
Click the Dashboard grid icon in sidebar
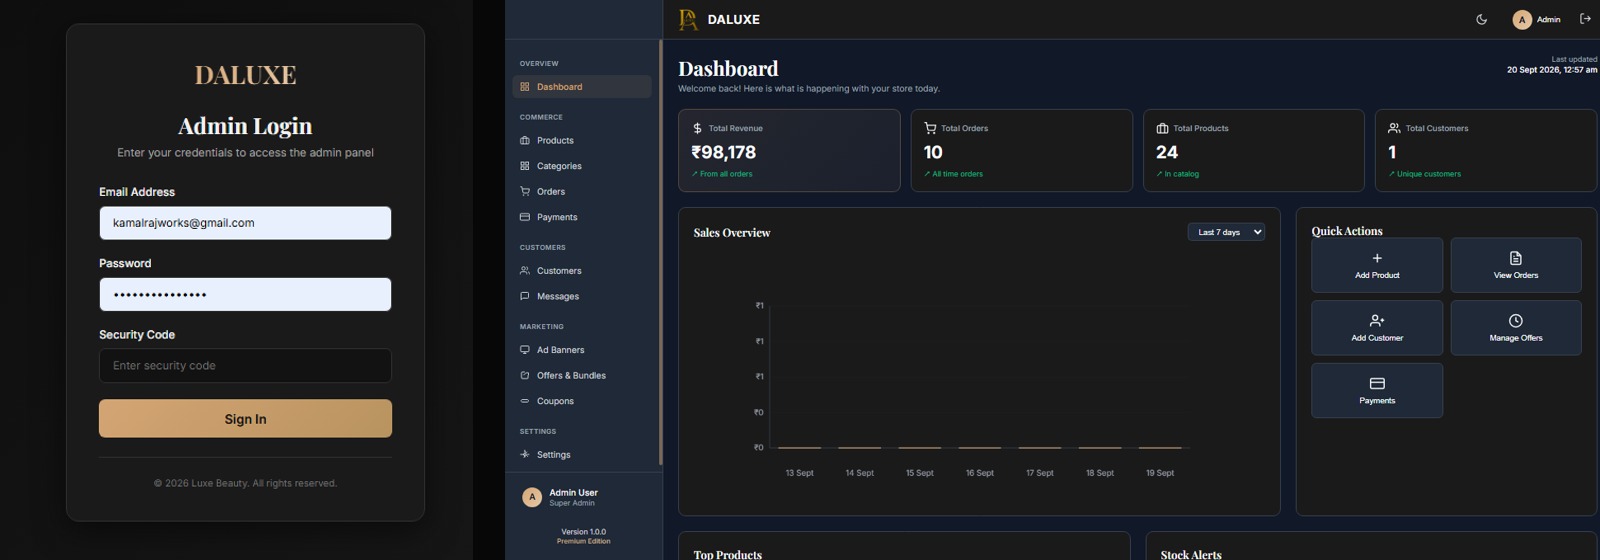click(525, 87)
